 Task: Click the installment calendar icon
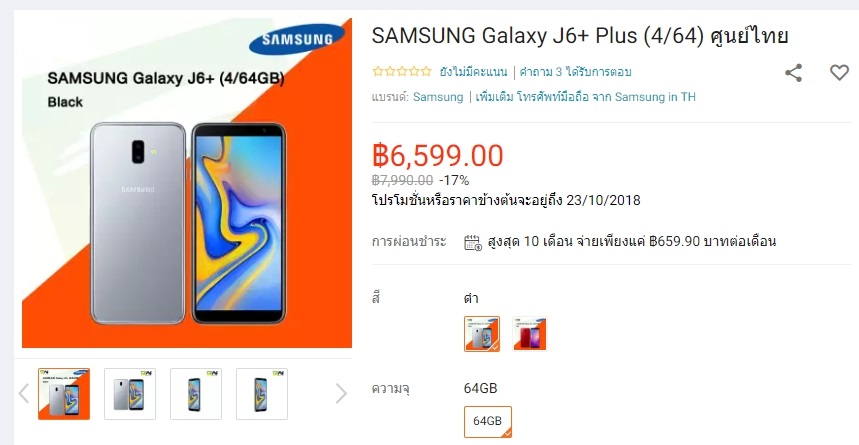click(473, 242)
